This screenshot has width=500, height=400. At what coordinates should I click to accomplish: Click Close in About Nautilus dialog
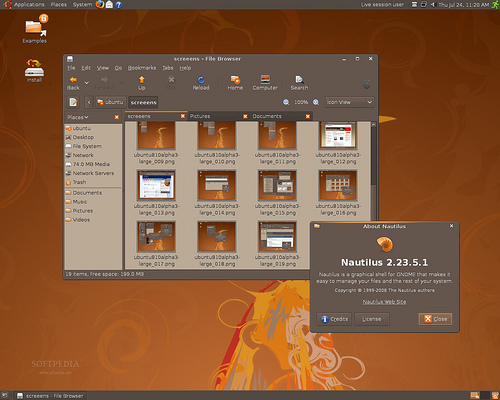click(x=435, y=319)
